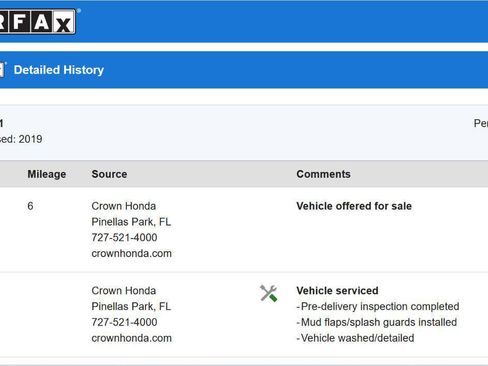Click the Detailed History section icon
This screenshot has height=366, width=488.
click(3, 70)
